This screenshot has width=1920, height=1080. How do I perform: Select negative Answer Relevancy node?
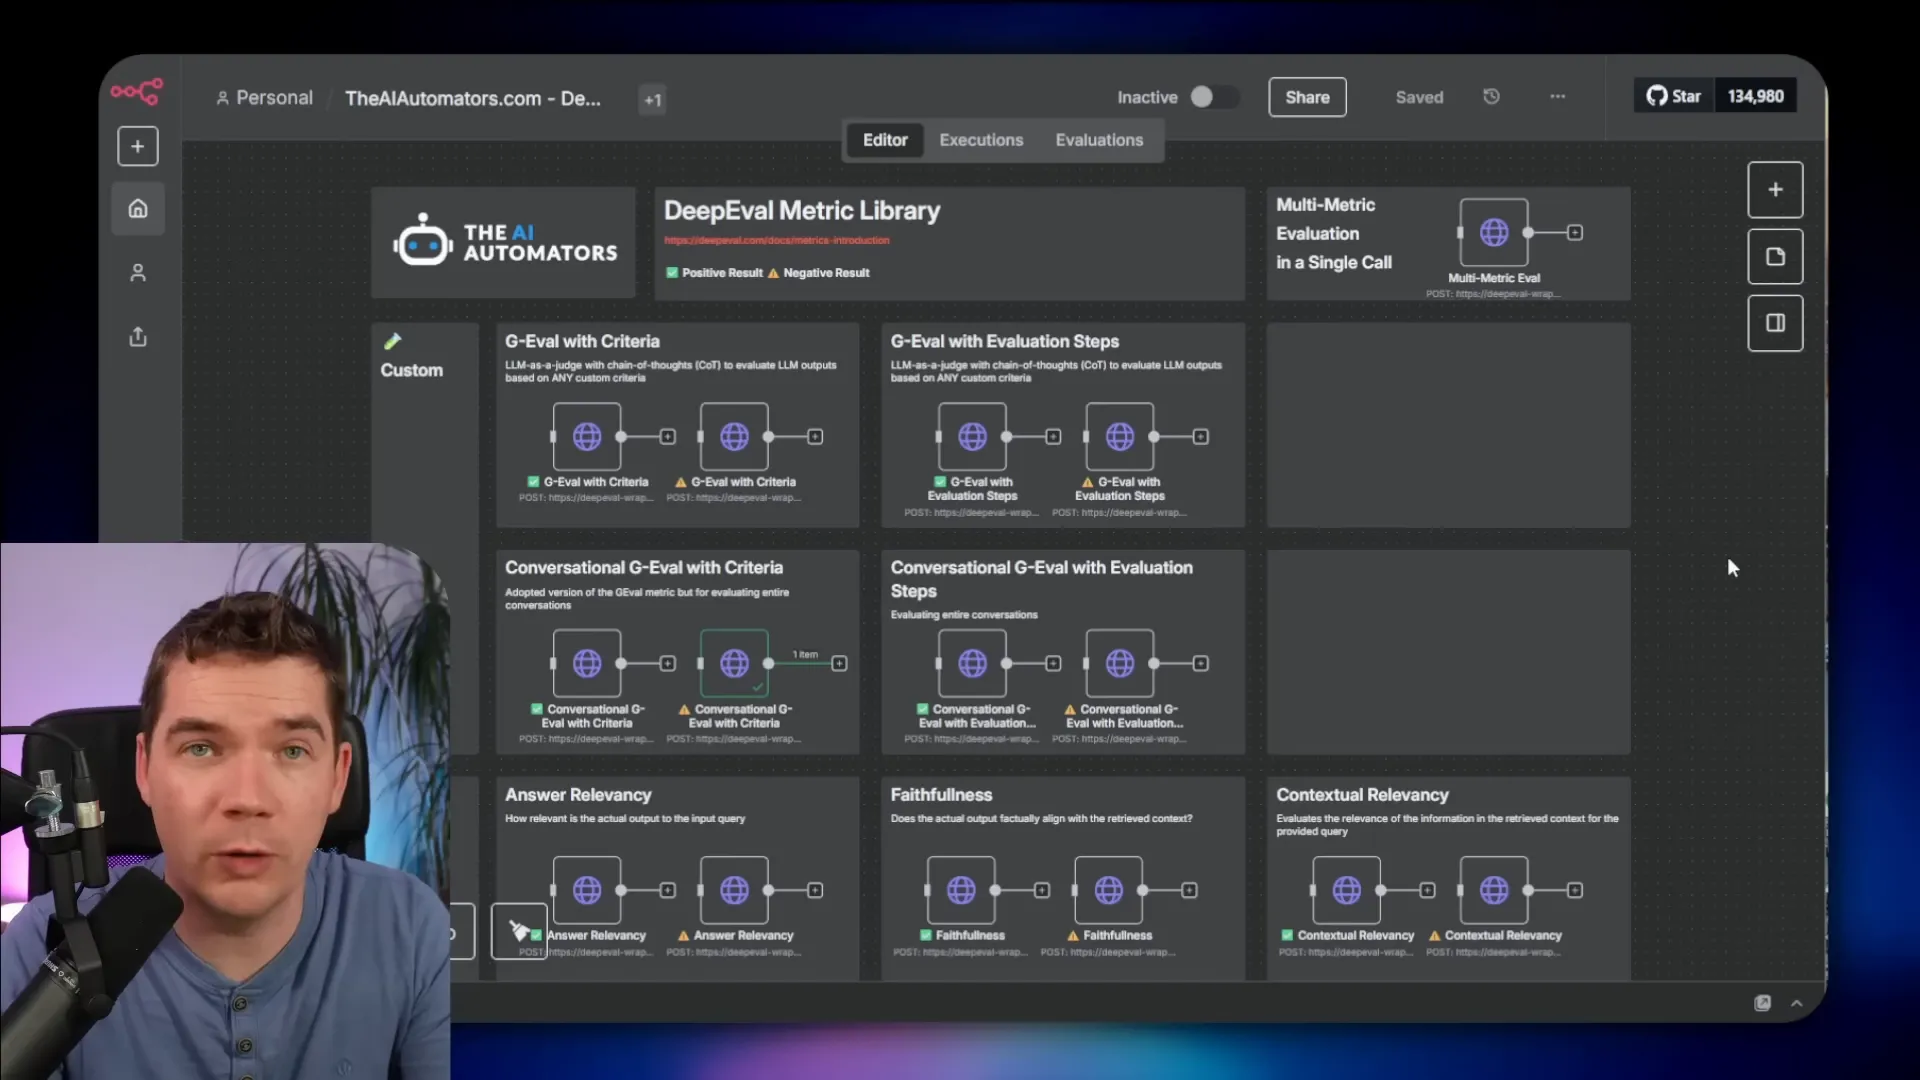tap(734, 890)
